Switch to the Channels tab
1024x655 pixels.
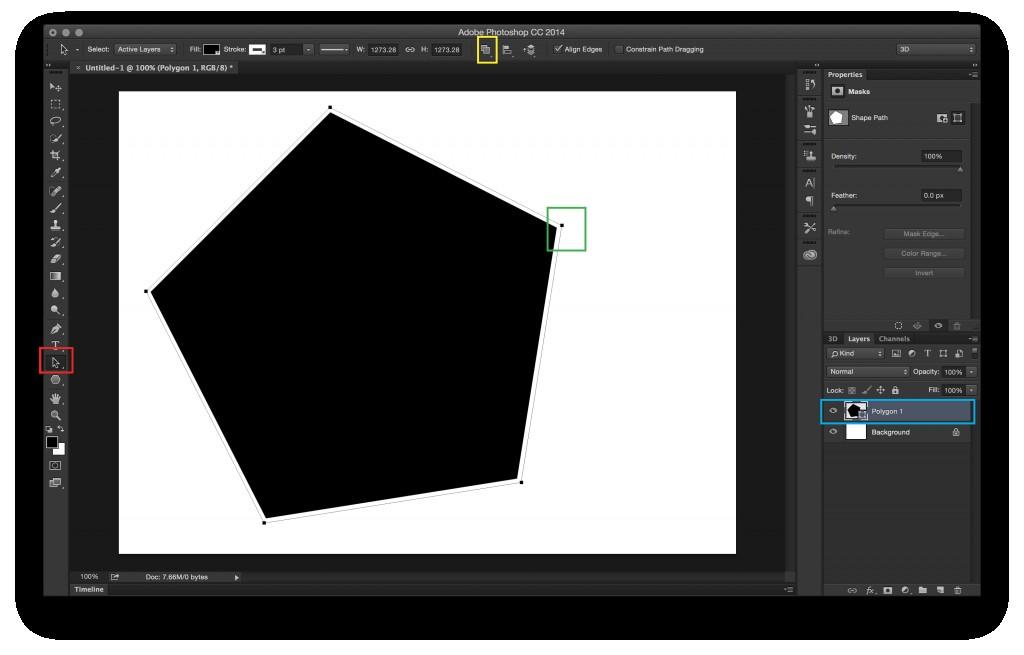[894, 339]
